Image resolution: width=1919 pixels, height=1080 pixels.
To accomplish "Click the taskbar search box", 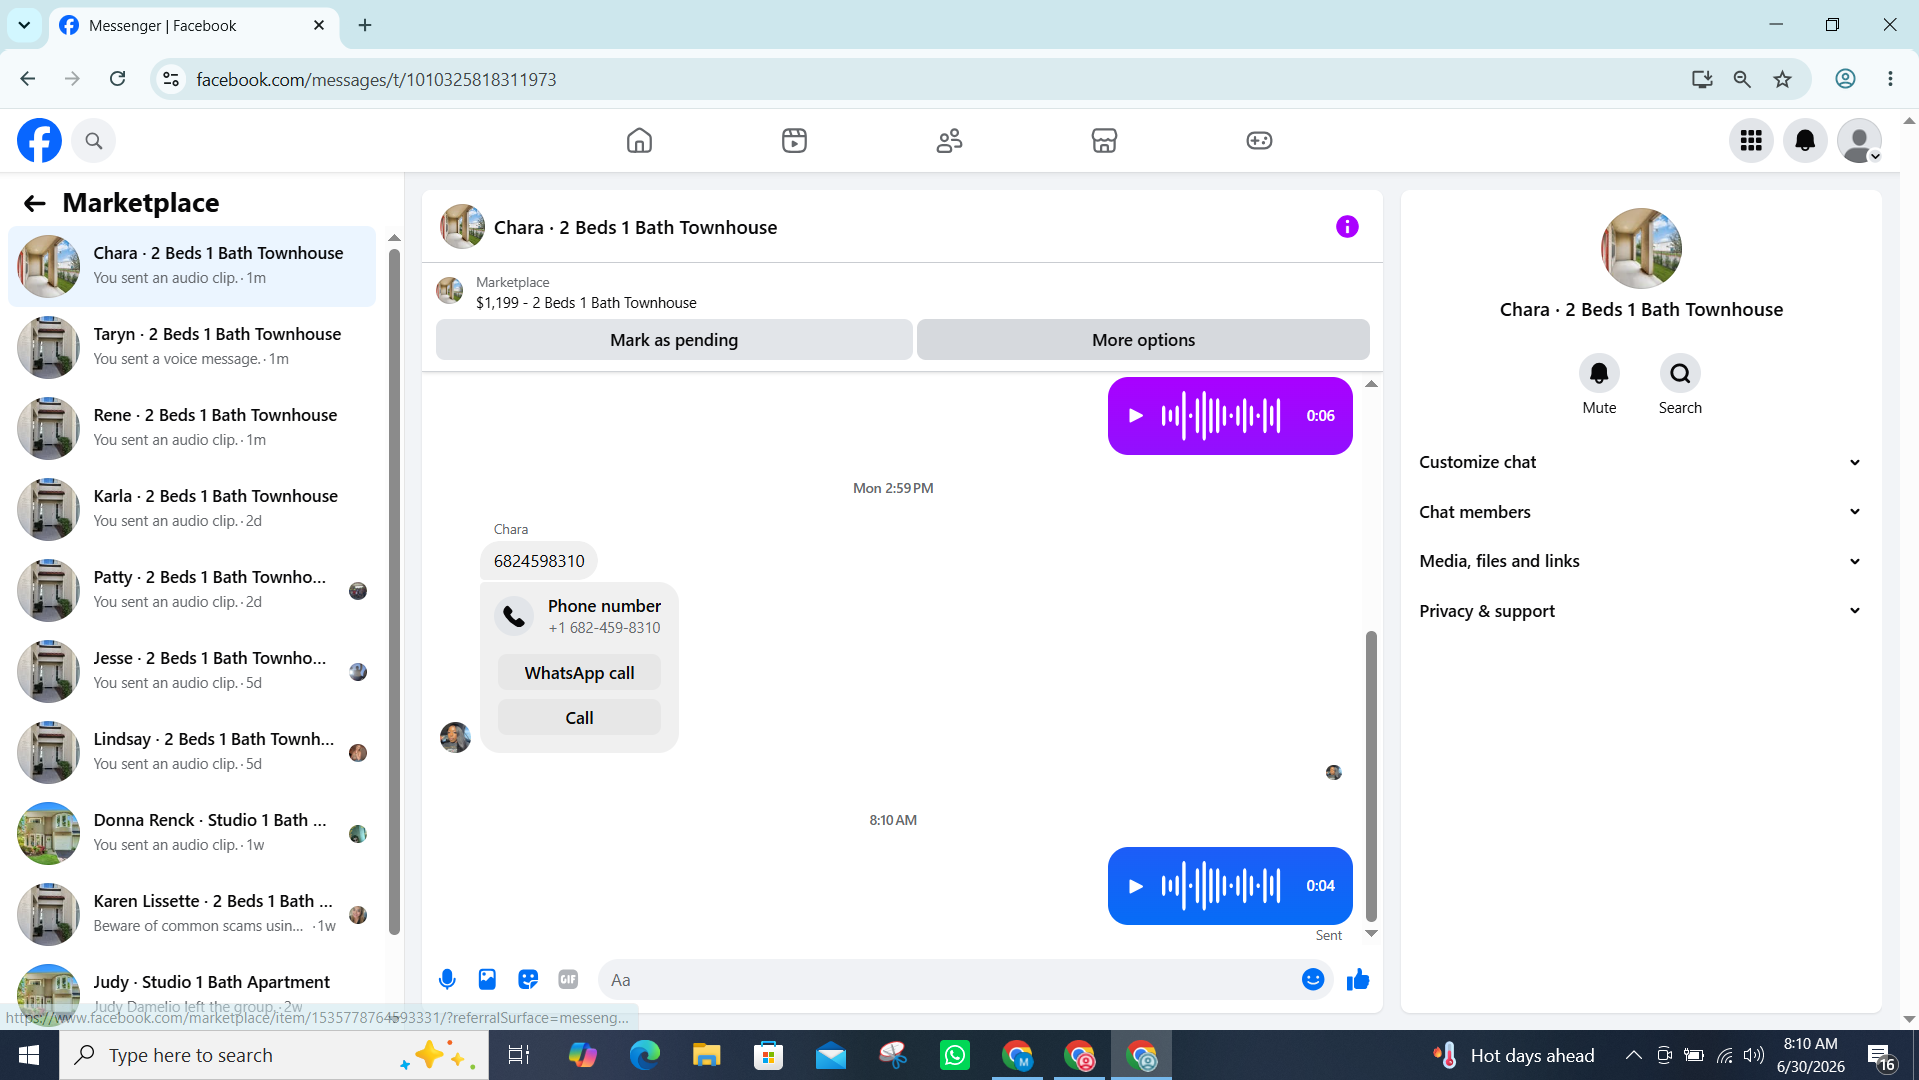I will pyautogui.click(x=274, y=1055).
